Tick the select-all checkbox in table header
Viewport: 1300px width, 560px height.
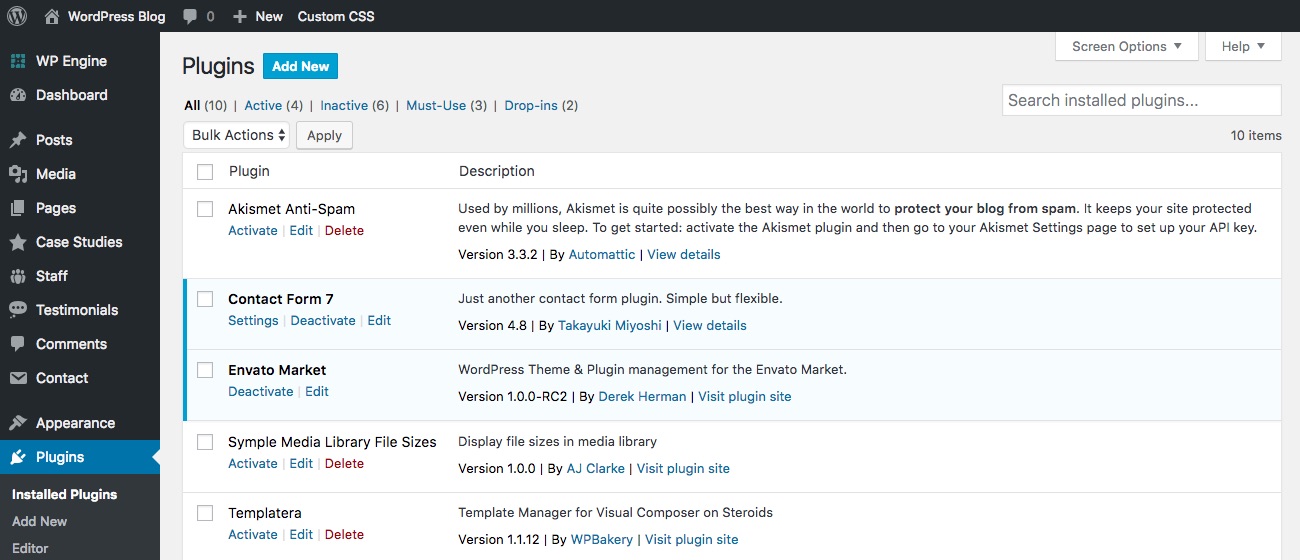(205, 172)
